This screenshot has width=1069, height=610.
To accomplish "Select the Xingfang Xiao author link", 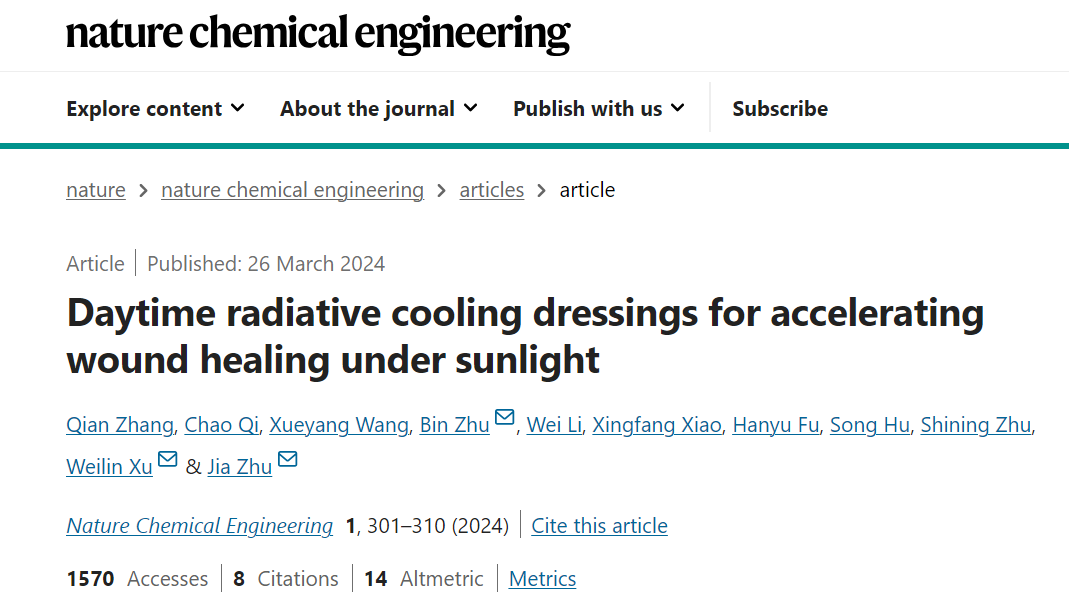I will coord(657,425).
